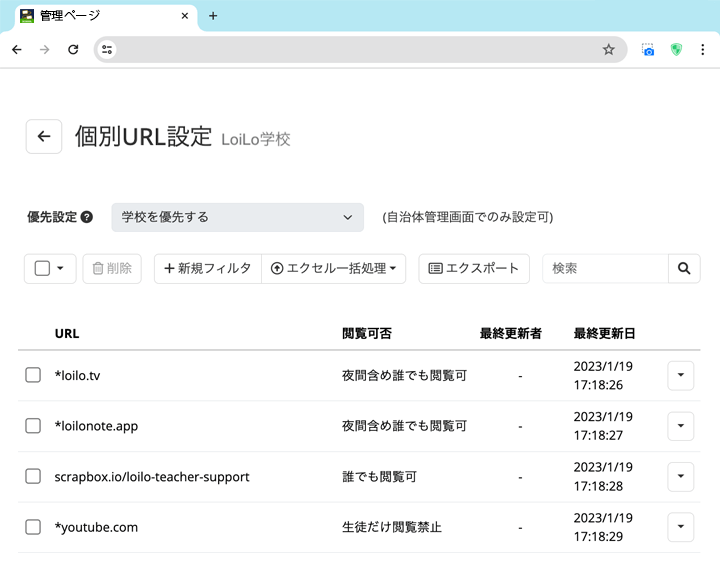Click the エクスポート button
The width and height of the screenshot is (721, 567).
474,268
